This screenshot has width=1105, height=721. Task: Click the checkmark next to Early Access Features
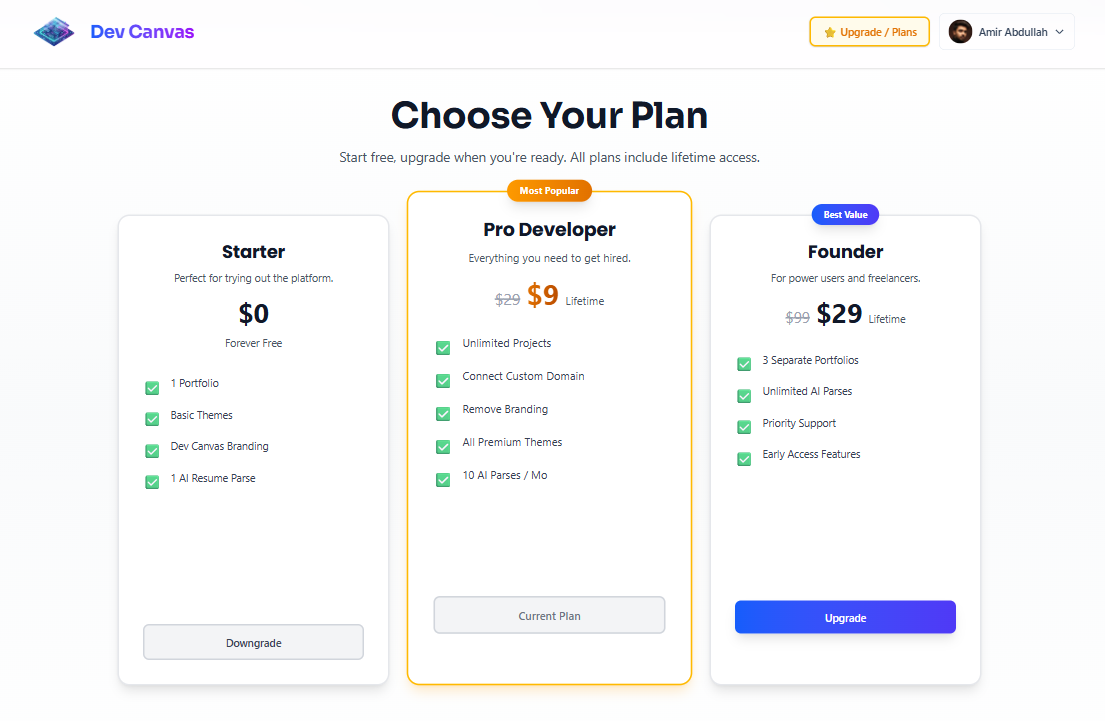point(744,458)
